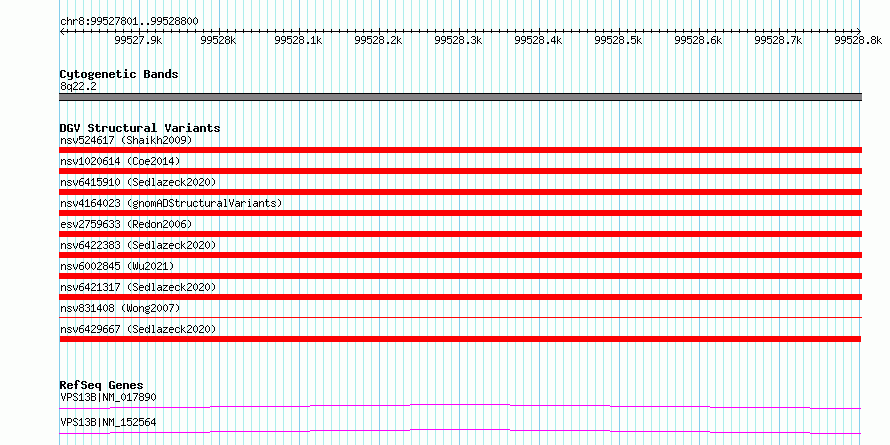Click the 99528.7k ruler tick label
The height and width of the screenshot is (445, 890).
pyautogui.click(x=779, y=40)
